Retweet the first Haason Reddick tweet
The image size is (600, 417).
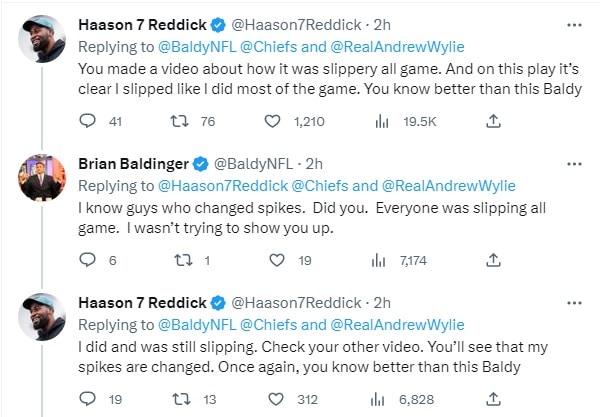coord(179,122)
